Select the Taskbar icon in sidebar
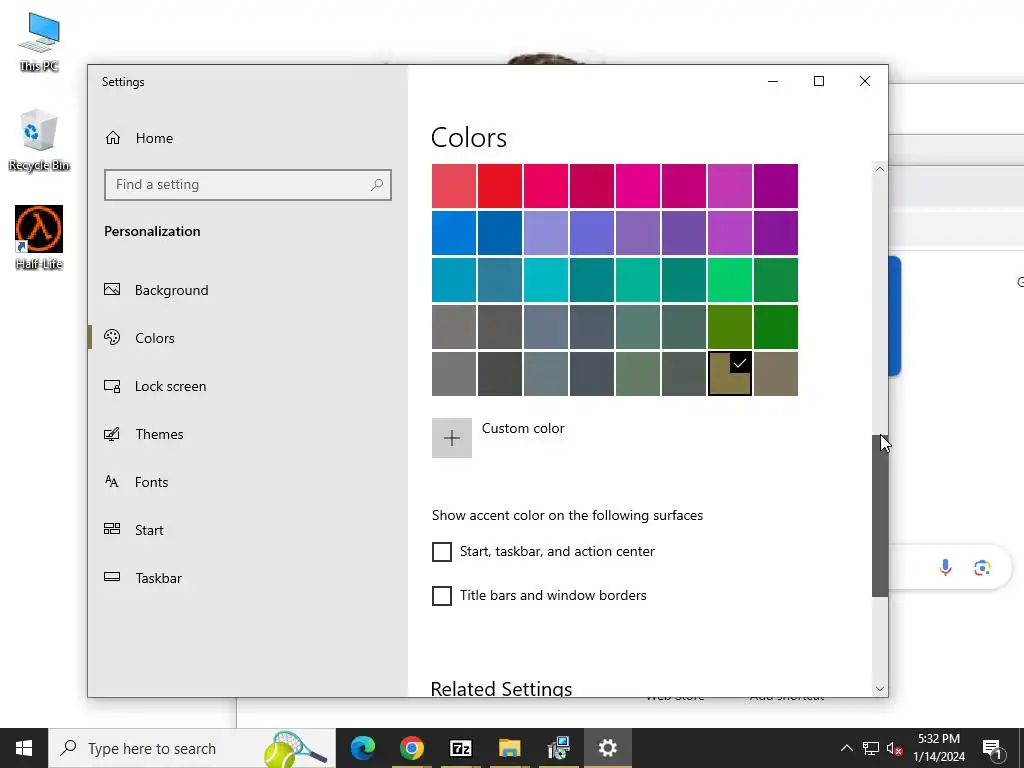1024x768 pixels. (x=112, y=577)
